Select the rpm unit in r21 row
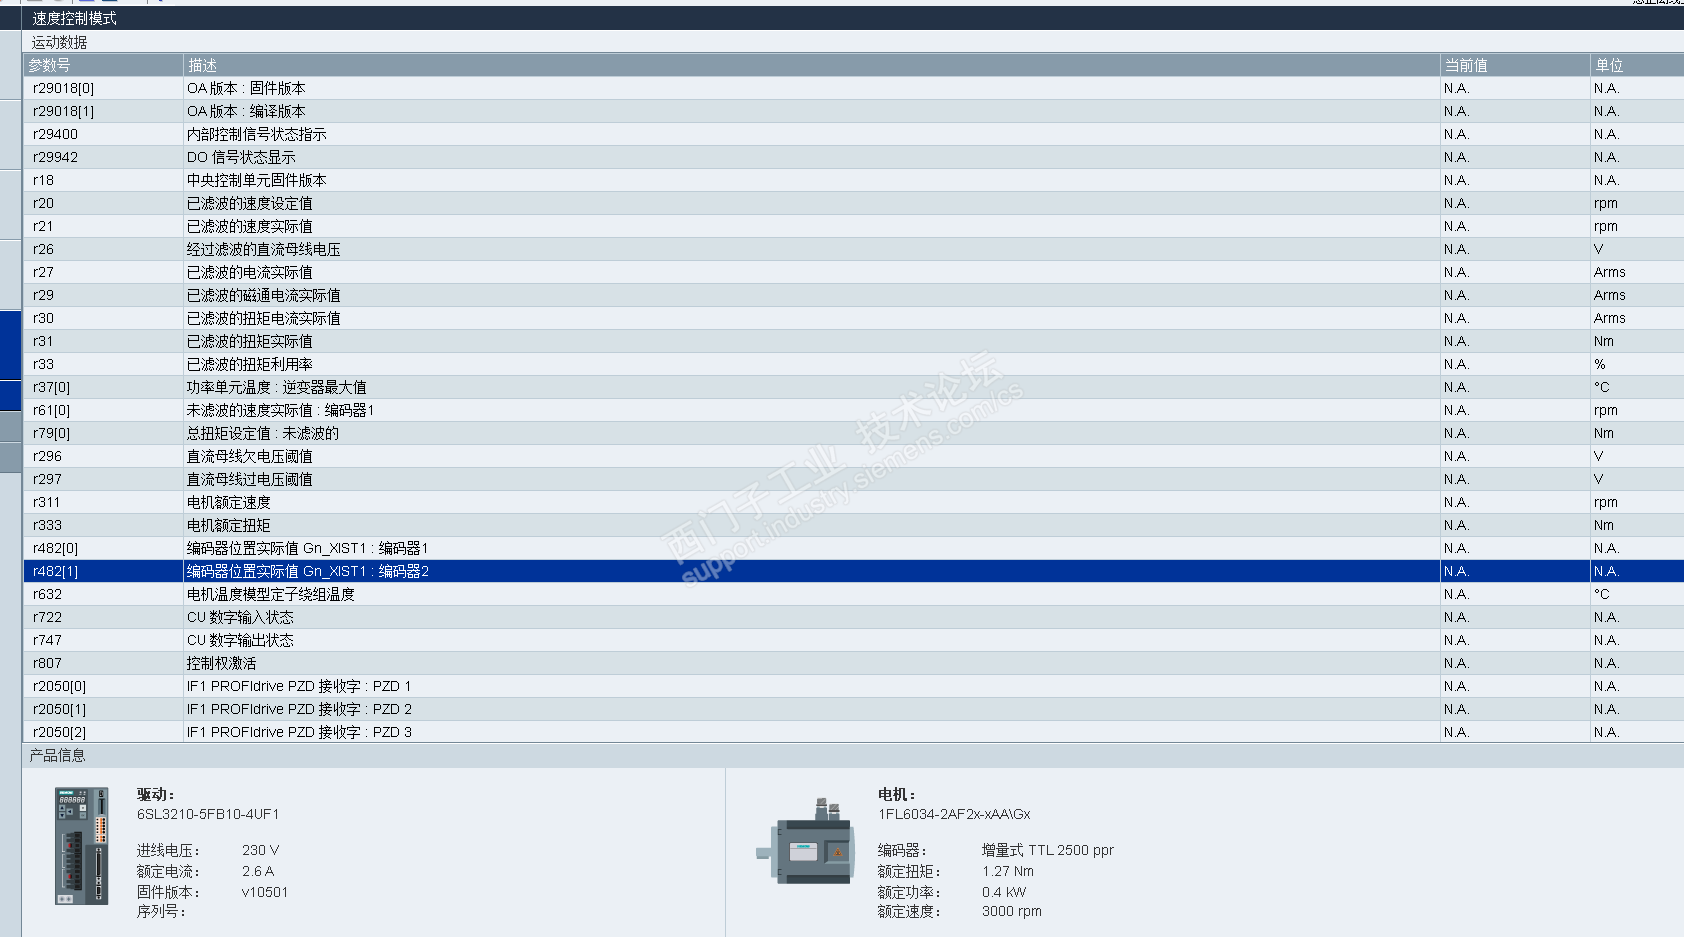Image resolution: width=1684 pixels, height=937 pixels. point(1606,226)
